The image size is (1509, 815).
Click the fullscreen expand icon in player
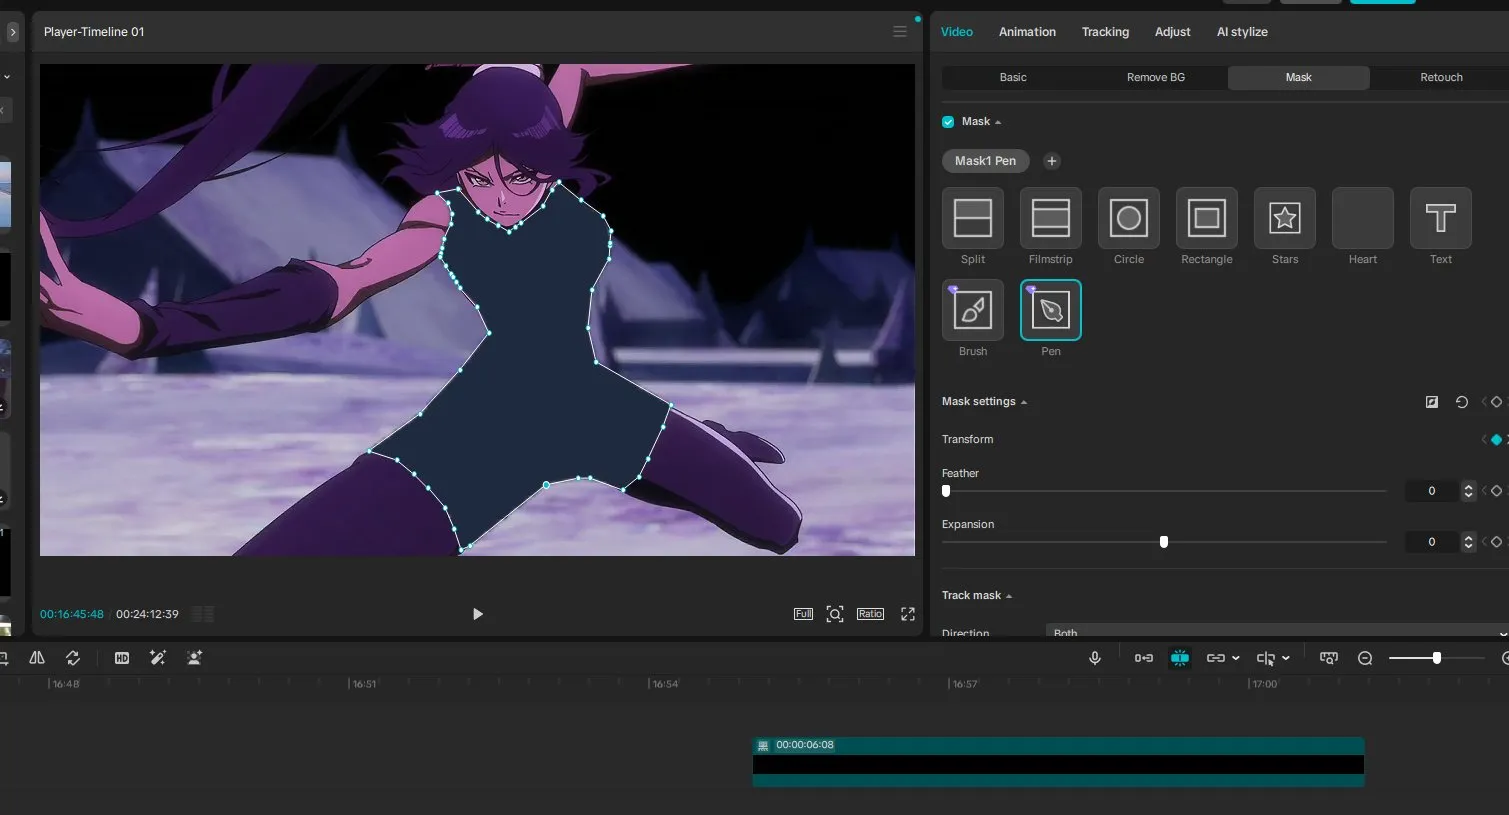coord(908,614)
